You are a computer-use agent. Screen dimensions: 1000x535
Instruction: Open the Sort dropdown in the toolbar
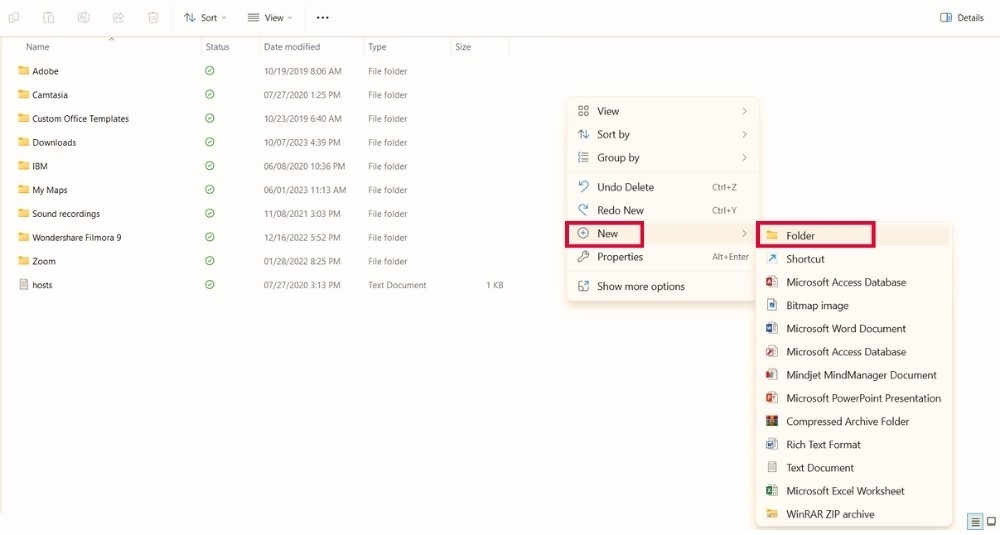(x=205, y=18)
